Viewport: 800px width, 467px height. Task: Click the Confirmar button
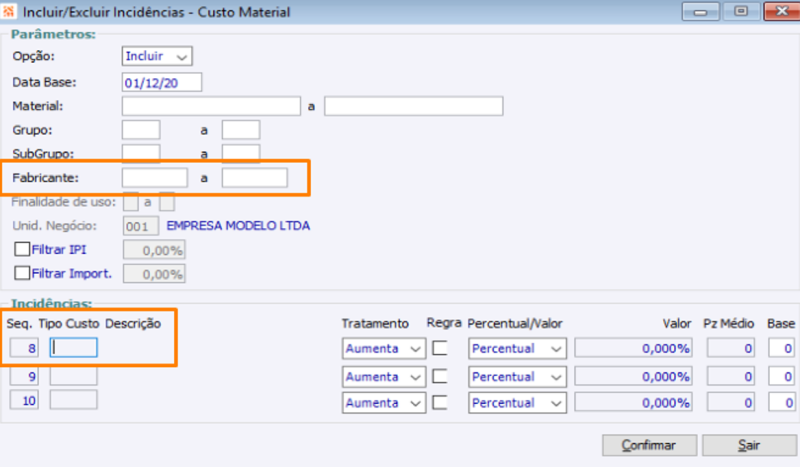[649, 445]
